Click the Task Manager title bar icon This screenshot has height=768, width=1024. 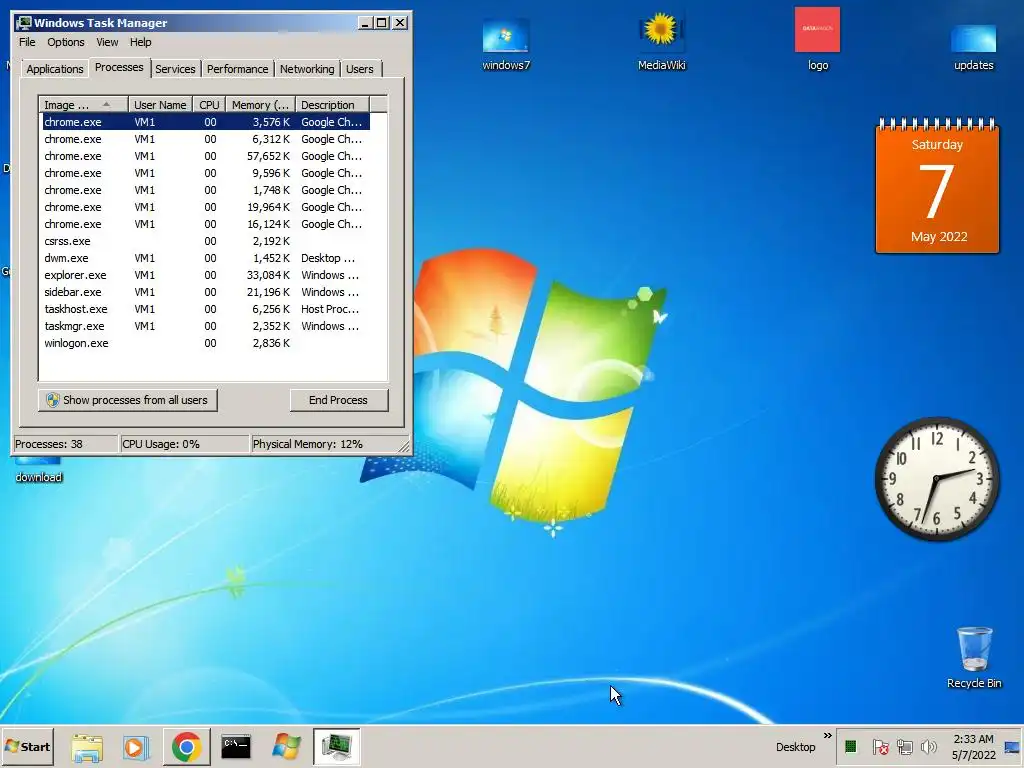click(24, 22)
